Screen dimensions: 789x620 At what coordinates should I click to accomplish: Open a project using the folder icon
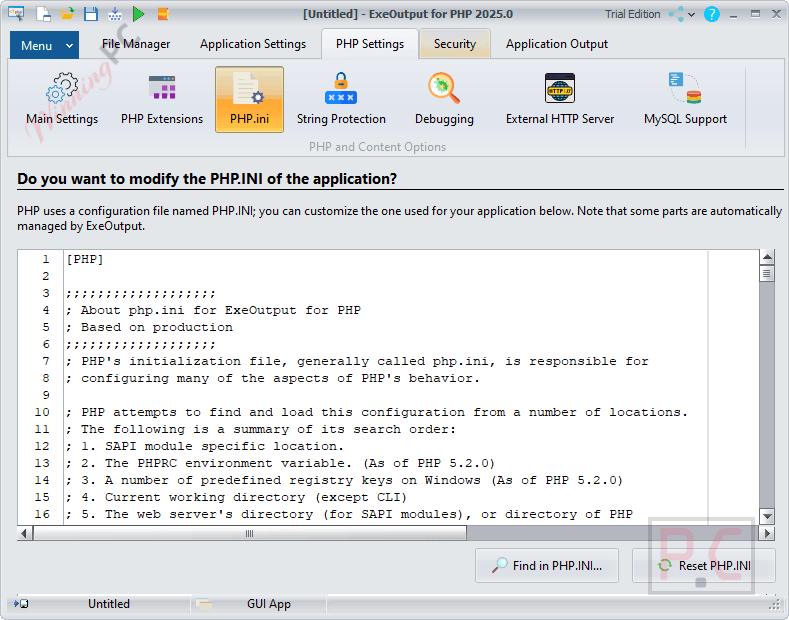tap(67, 14)
